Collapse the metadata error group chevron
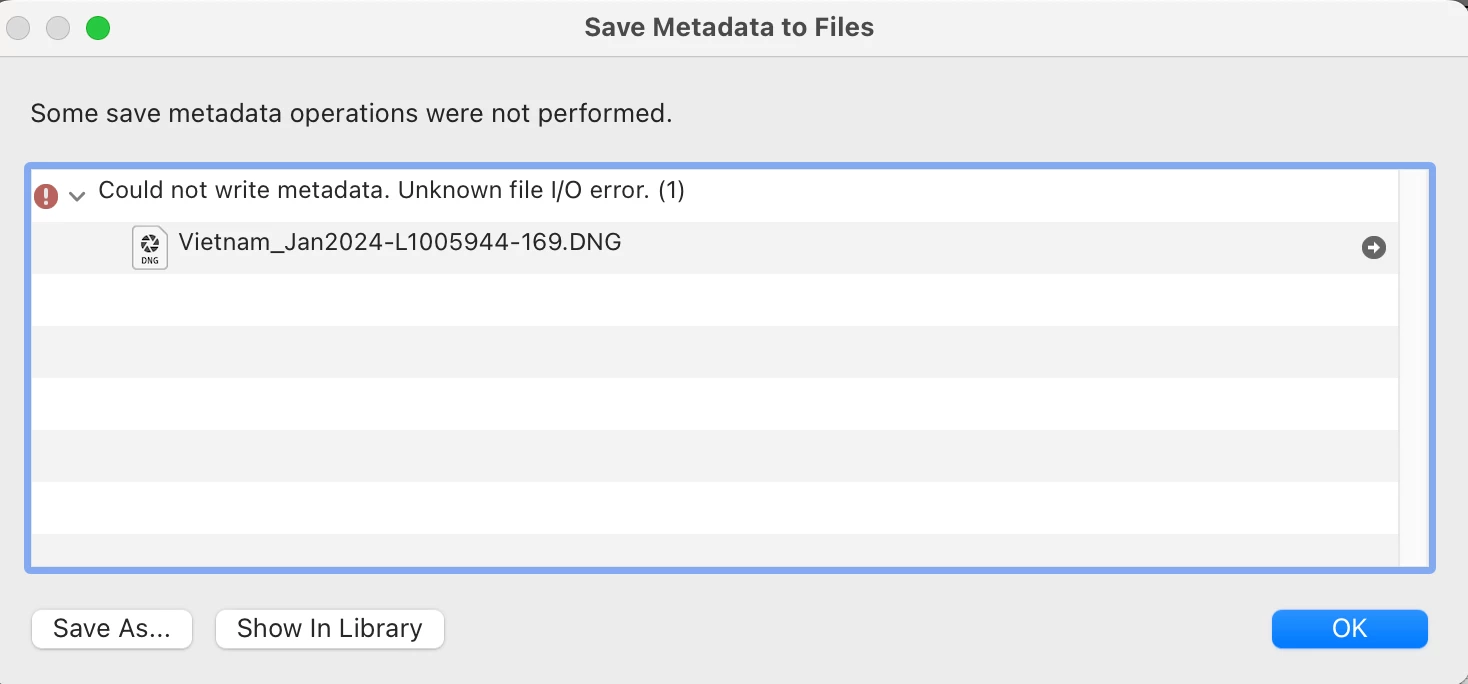The image size is (1468, 684). pyautogui.click(x=77, y=197)
